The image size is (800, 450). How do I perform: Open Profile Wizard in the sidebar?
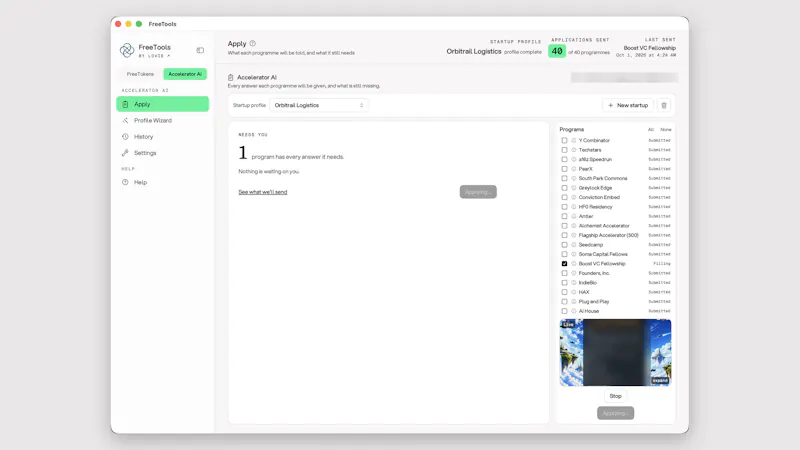[x=162, y=120]
